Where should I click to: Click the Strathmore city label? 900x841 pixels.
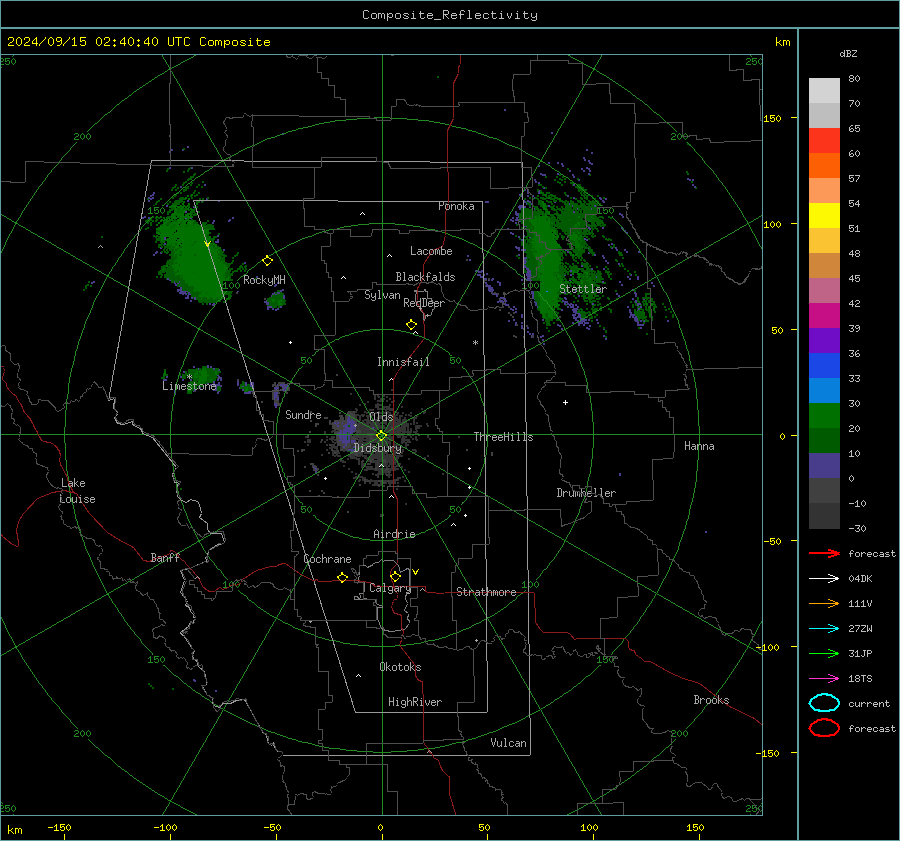486,592
